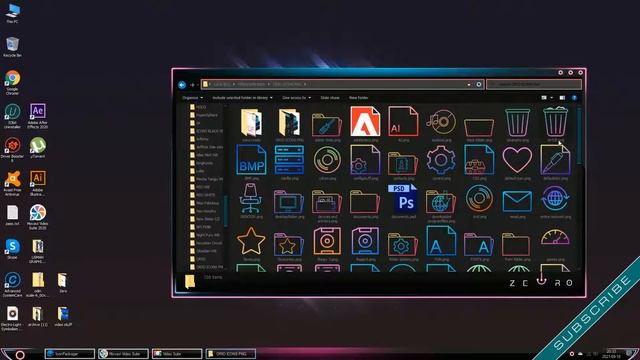Image resolution: width=640 pixels, height=360 pixels.
Task: Open This PC desktop icon
Action: pos(12,13)
